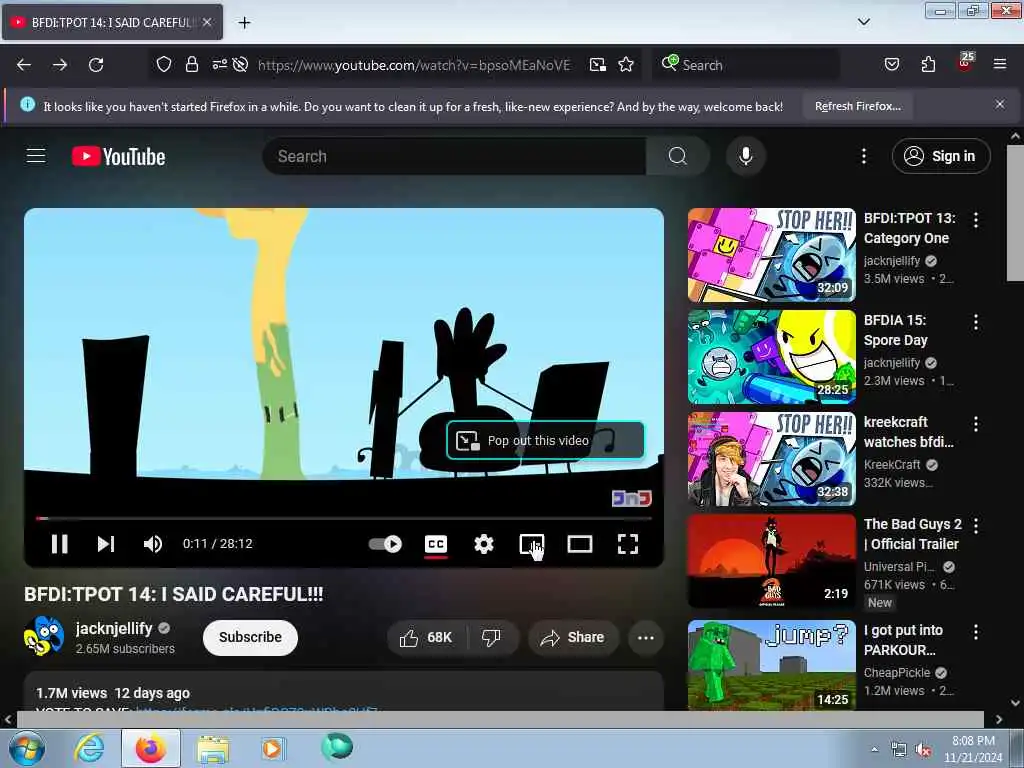Open jacknjellify channel avatar
The height and width of the screenshot is (768, 1024).
(x=44, y=636)
